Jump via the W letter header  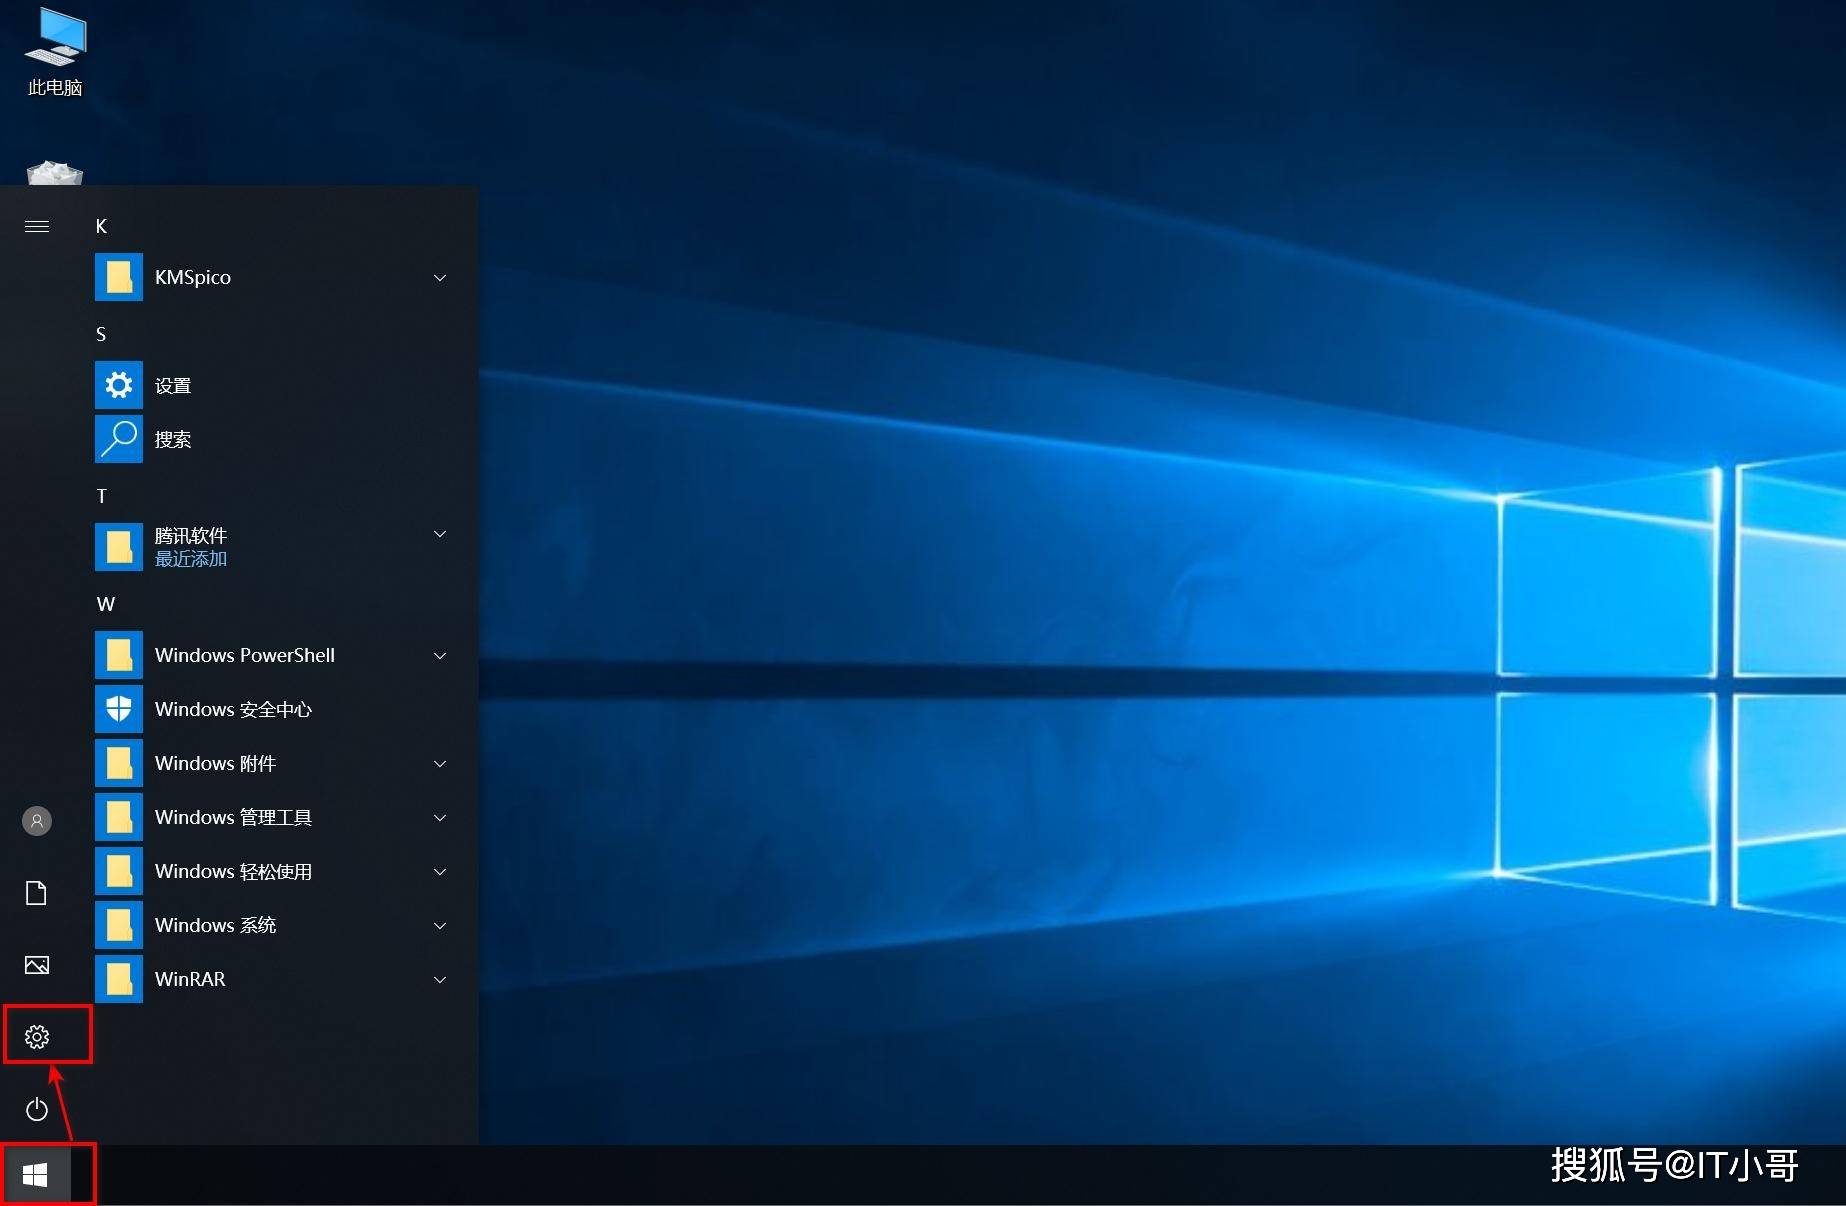106,604
